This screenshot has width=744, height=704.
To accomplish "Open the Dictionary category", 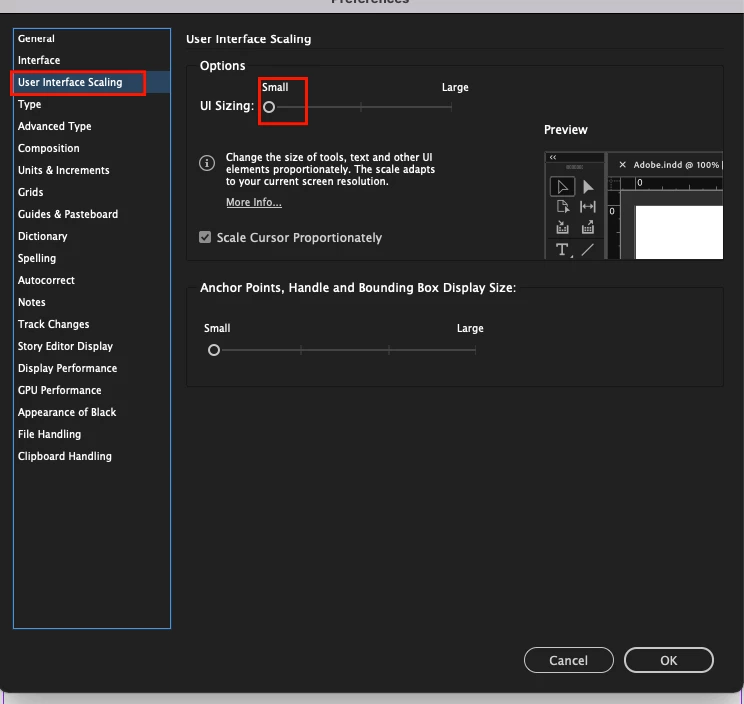I will pos(92,236).
